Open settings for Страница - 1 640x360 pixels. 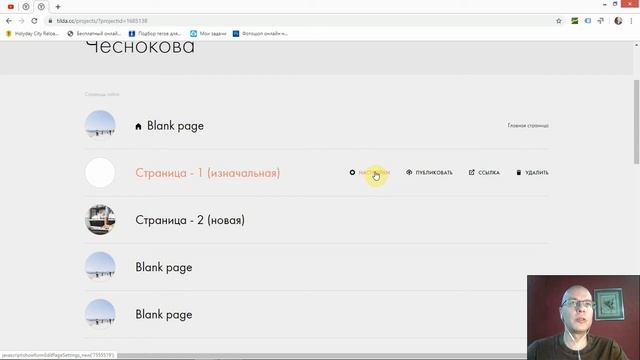coord(374,173)
